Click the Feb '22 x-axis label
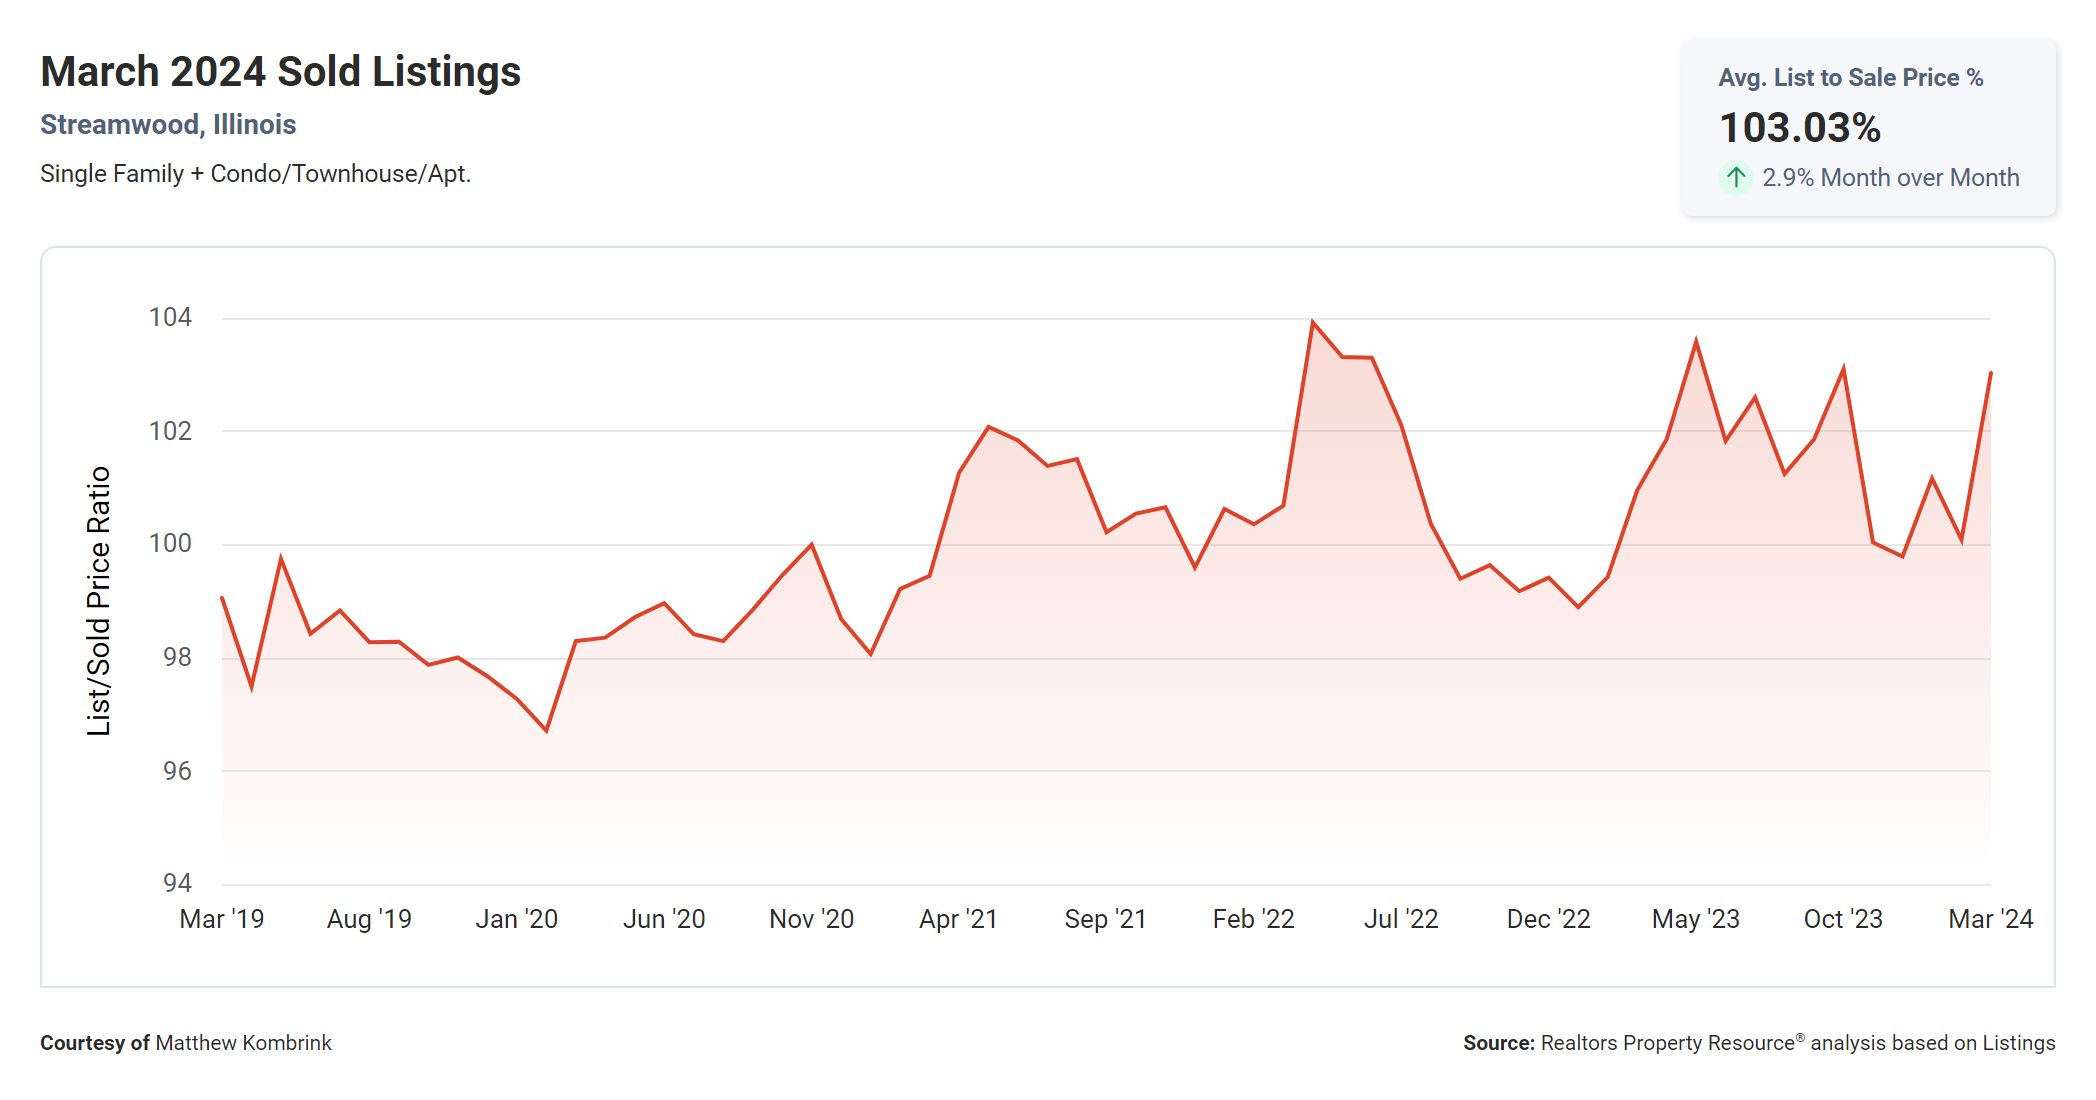2096x1100 pixels. click(1253, 919)
